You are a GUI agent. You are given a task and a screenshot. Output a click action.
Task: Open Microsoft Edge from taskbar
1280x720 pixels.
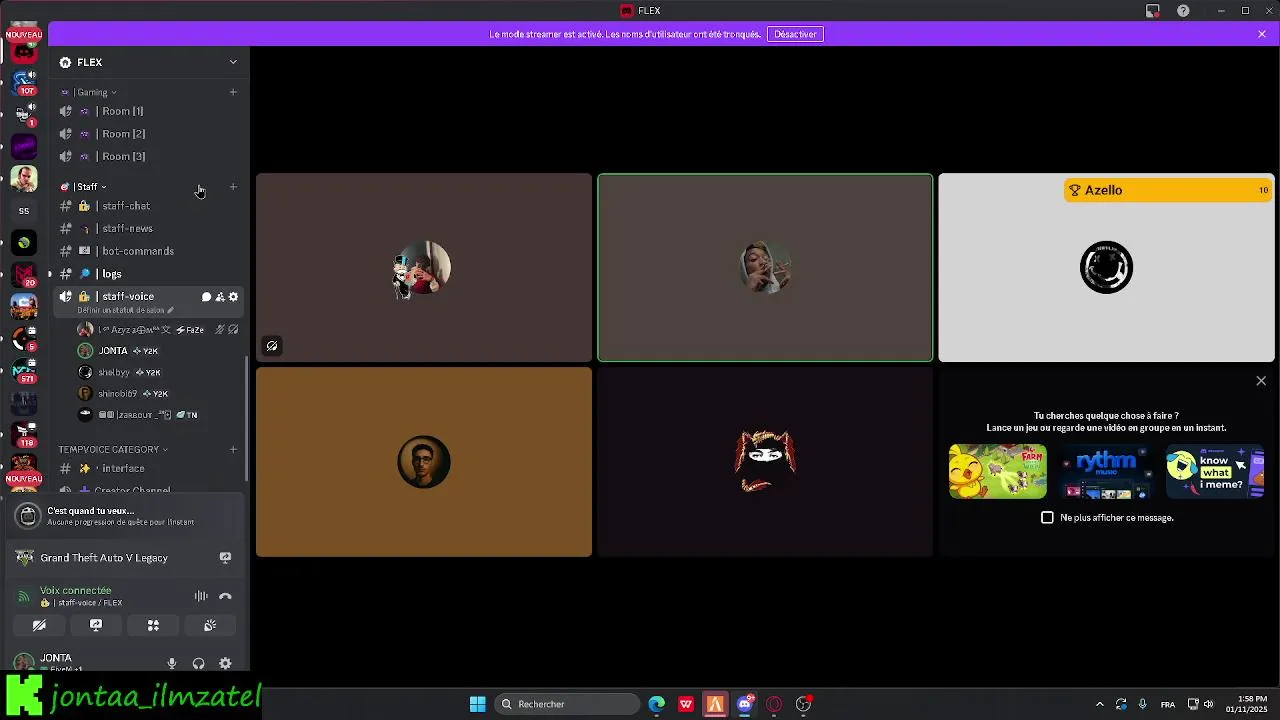(x=656, y=704)
